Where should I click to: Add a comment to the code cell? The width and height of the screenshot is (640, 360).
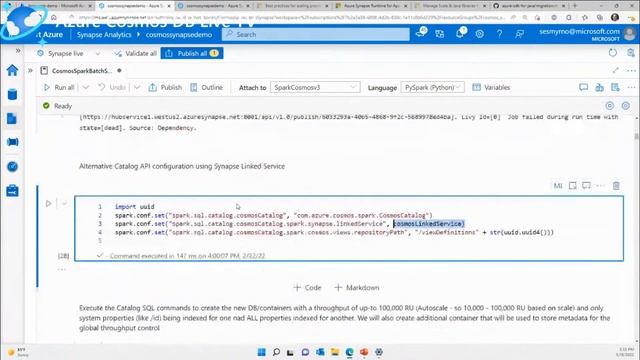tap(587, 186)
